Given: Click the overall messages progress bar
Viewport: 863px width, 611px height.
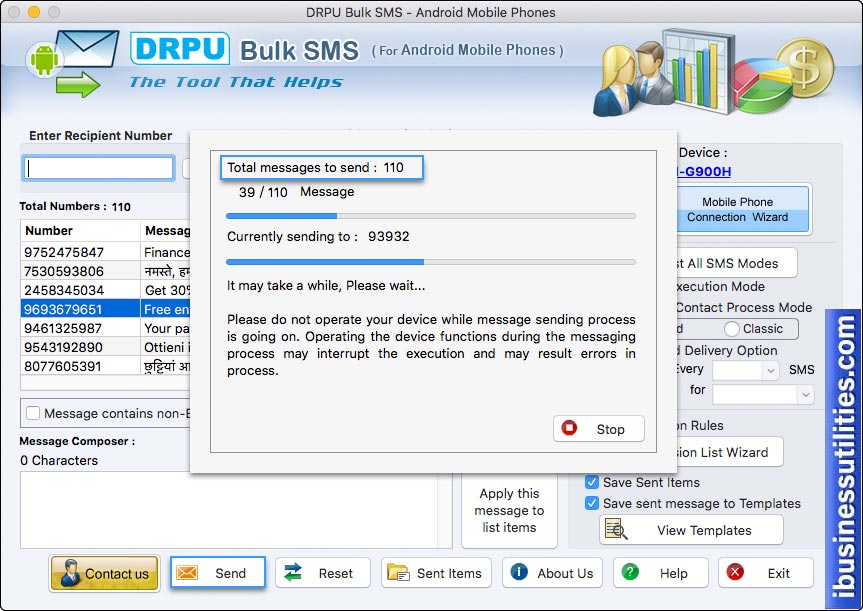Looking at the screenshot, I should [x=431, y=216].
